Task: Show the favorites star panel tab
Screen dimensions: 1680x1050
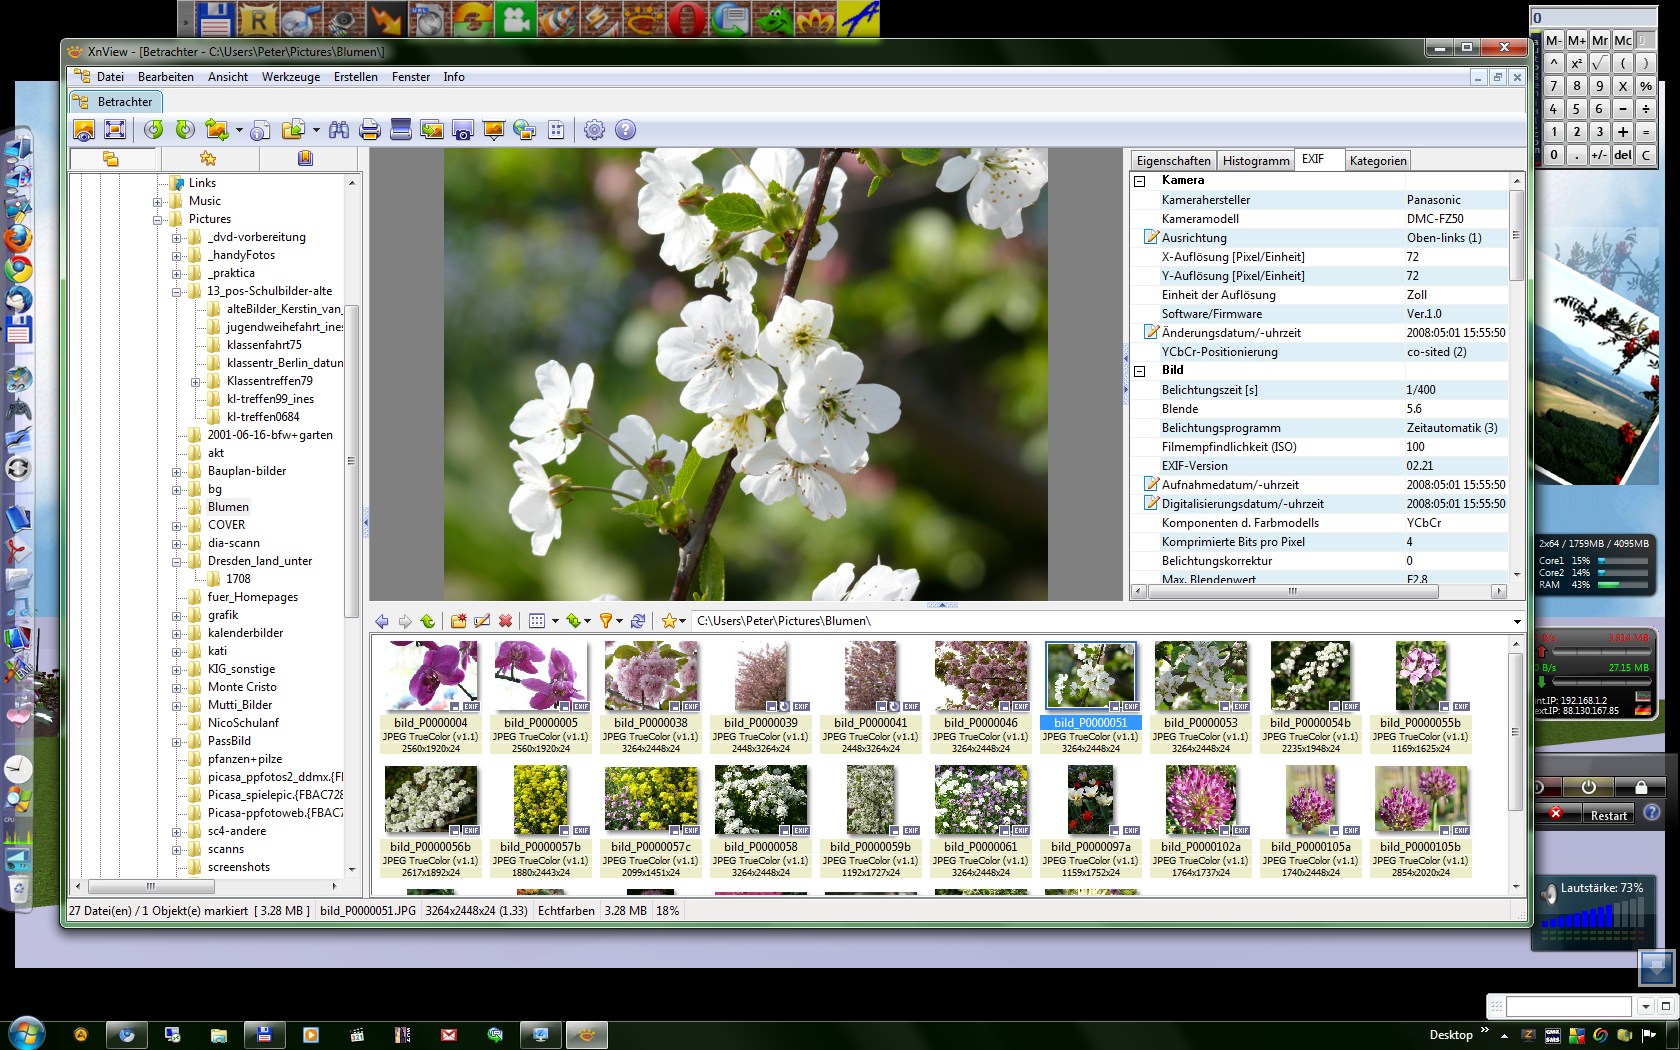Action: [x=208, y=158]
